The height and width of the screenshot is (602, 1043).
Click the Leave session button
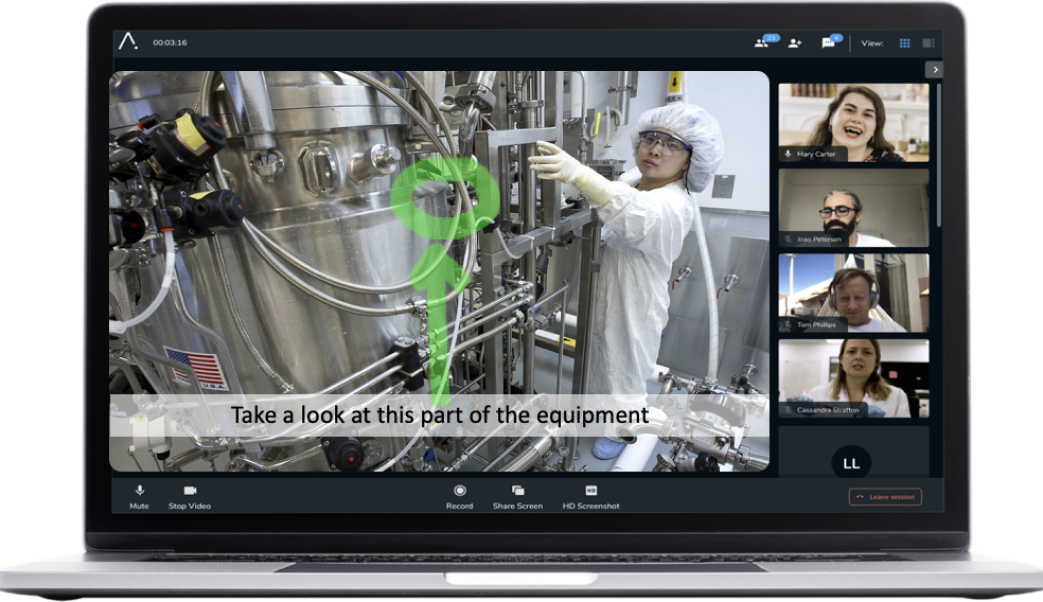(x=885, y=496)
